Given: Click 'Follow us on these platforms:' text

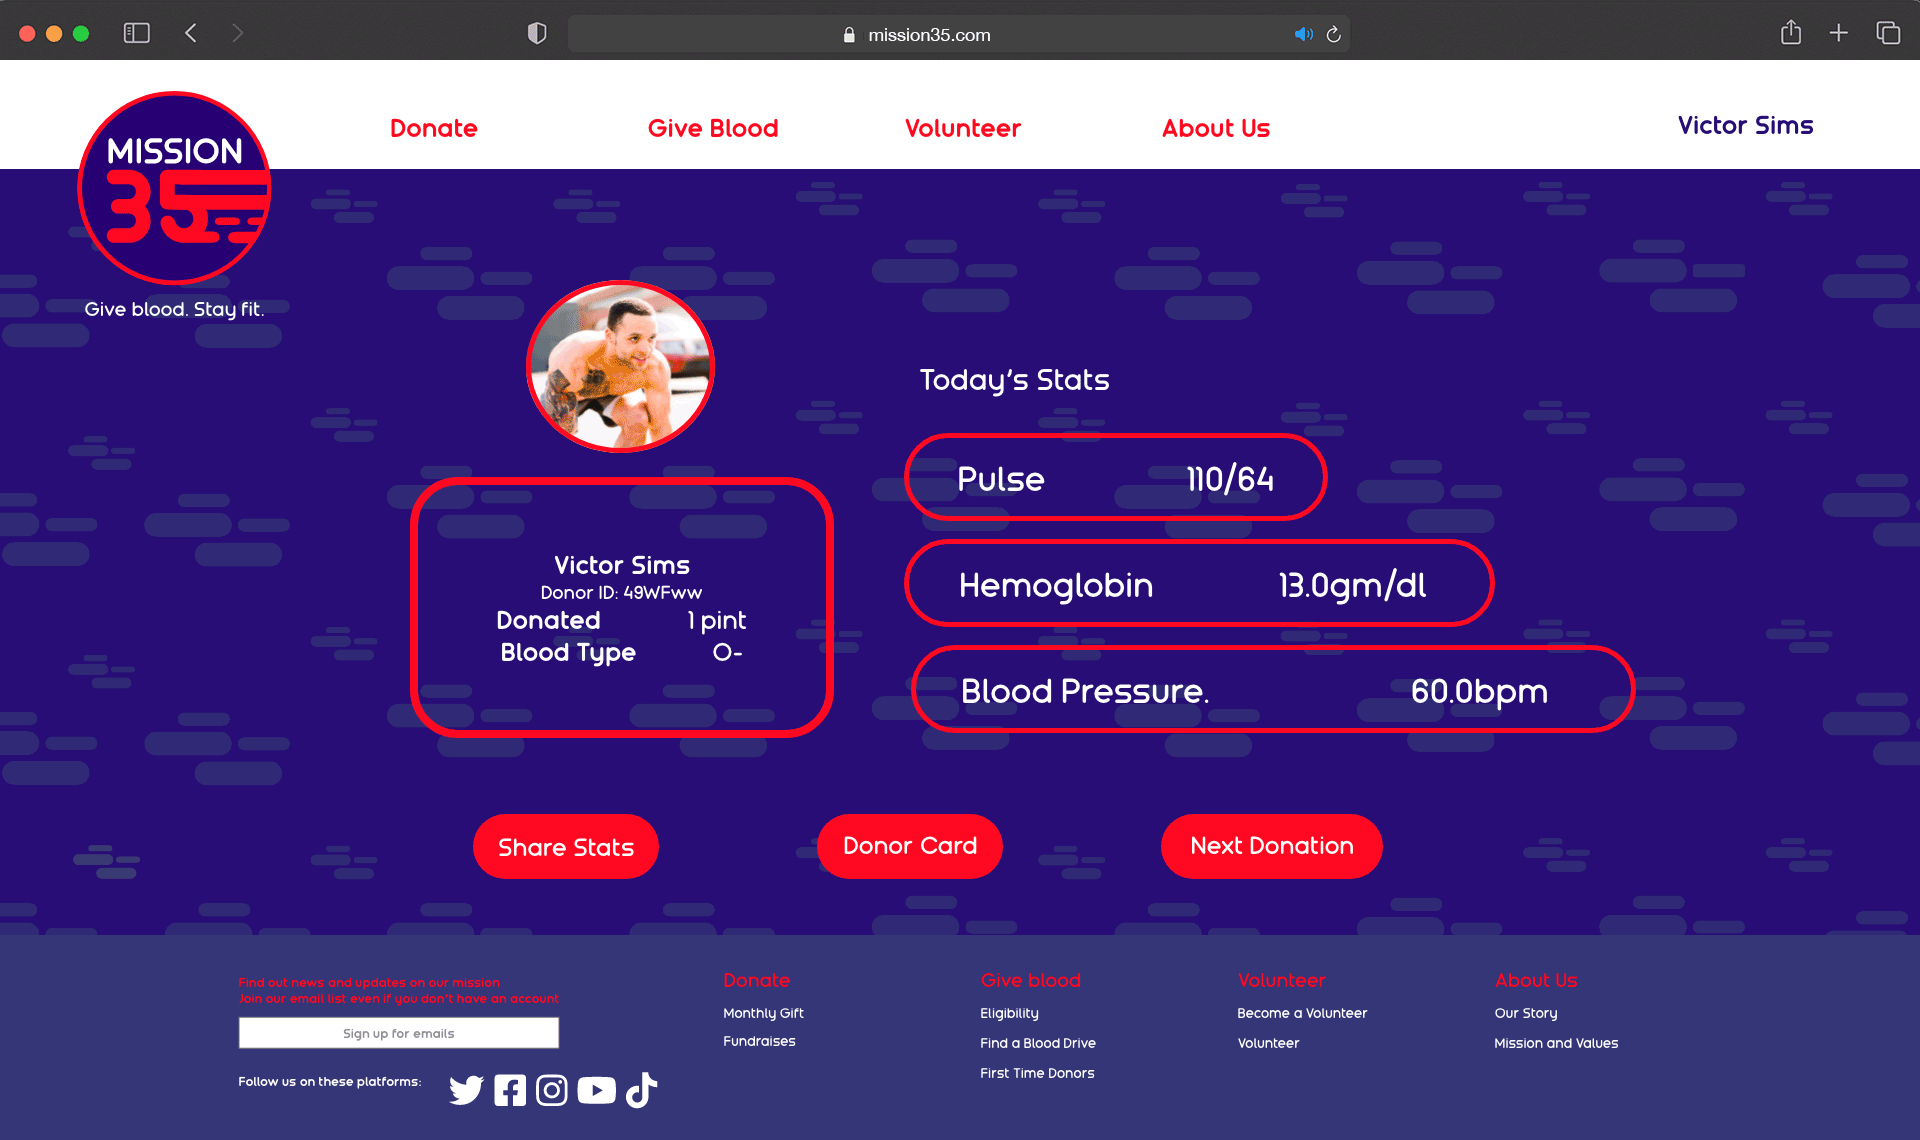Looking at the screenshot, I should pos(330,1081).
